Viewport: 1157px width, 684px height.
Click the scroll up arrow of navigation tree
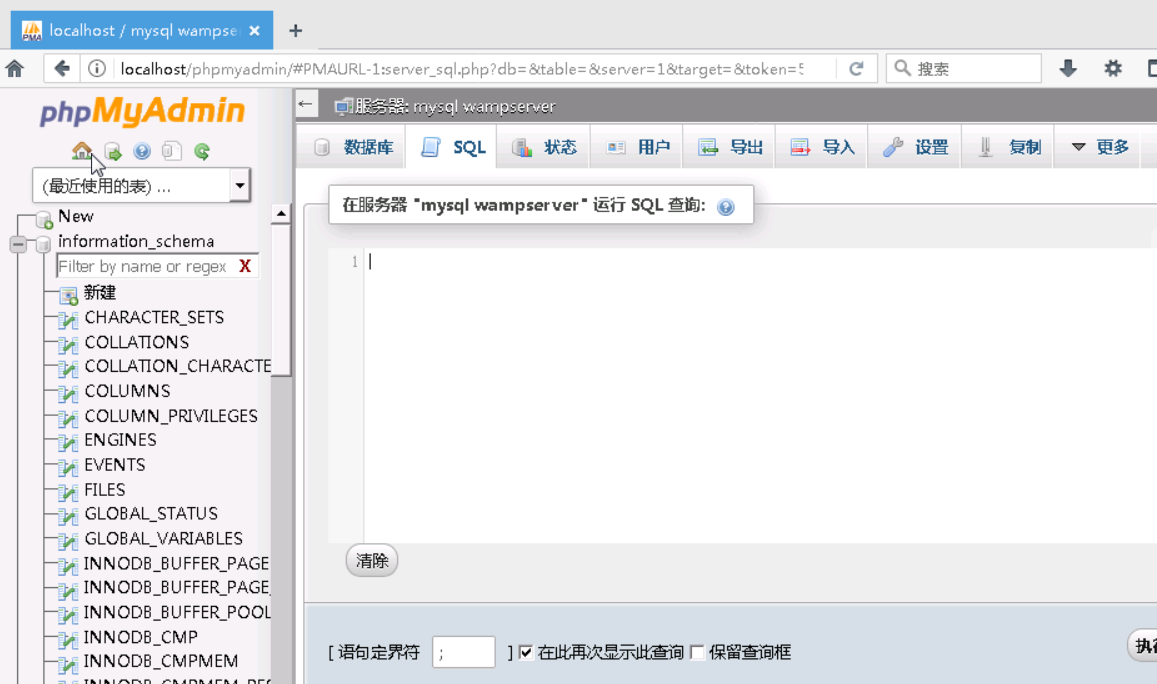(281, 214)
